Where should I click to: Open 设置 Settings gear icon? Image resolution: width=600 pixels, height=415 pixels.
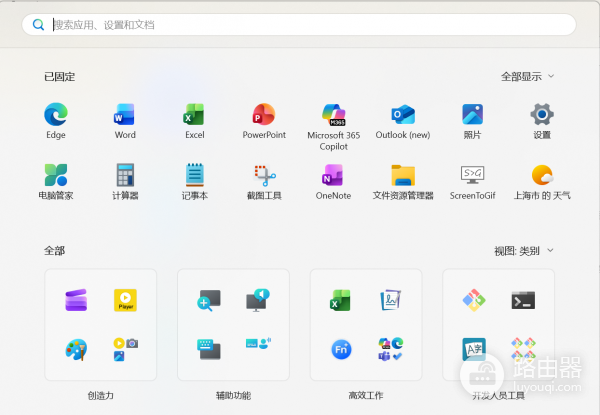(x=542, y=121)
